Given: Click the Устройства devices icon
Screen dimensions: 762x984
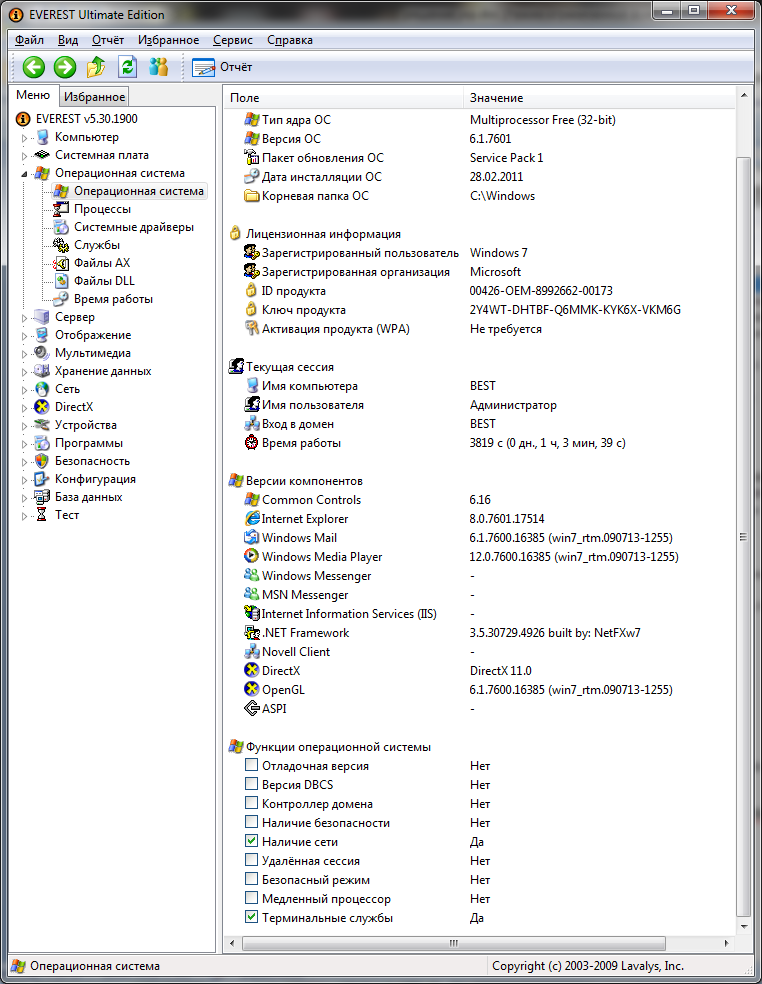Looking at the screenshot, I should click(42, 425).
